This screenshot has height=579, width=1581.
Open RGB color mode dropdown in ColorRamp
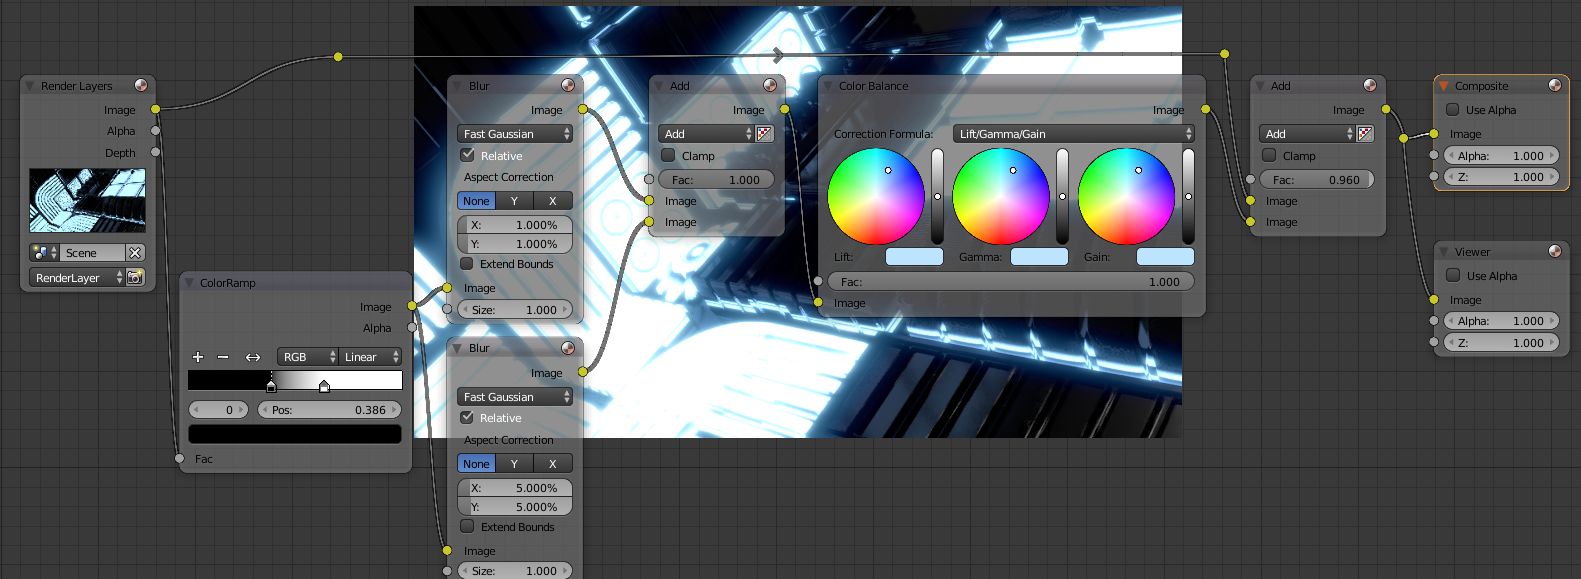click(308, 357)
